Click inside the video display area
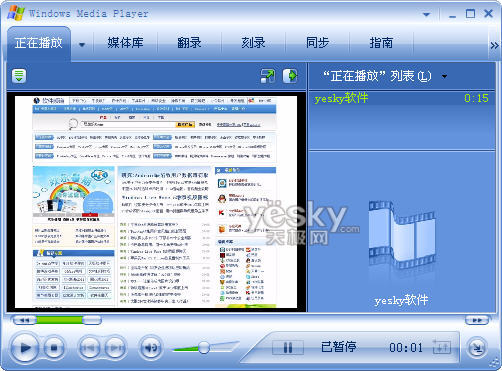The width and height of the screenshot is (502, 371). click(x=156, y=202)
